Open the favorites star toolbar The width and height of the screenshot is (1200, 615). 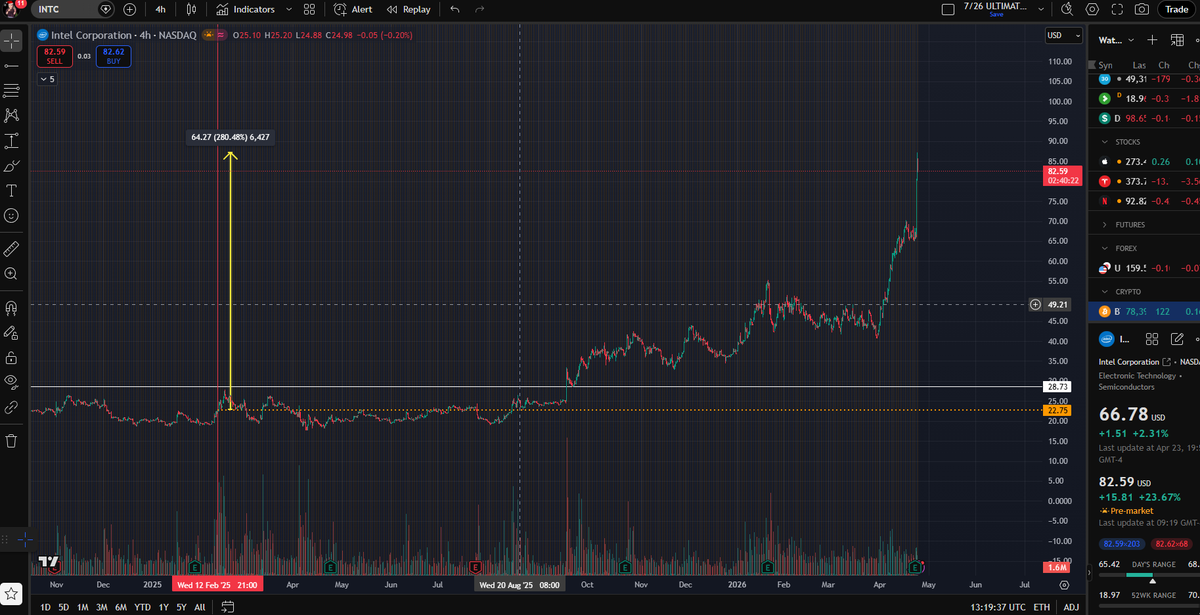click(x=12, y=596)
